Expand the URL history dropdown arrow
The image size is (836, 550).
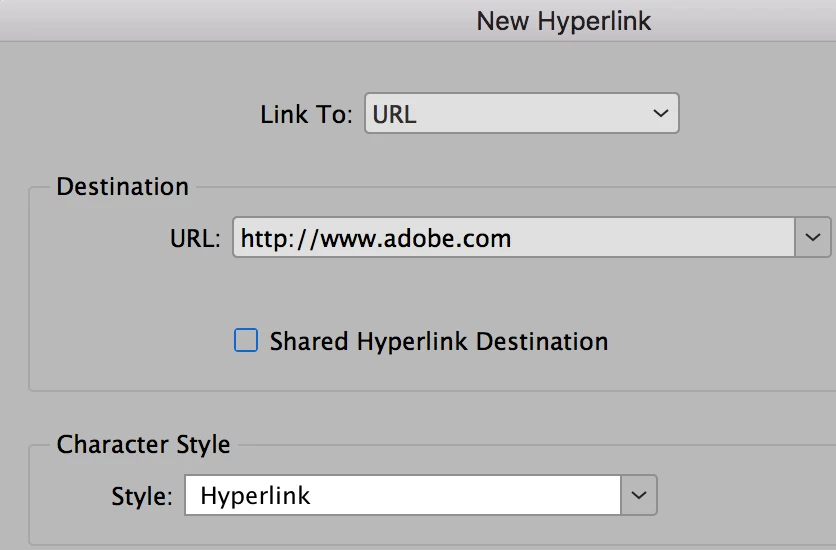(x=813, y=237)
